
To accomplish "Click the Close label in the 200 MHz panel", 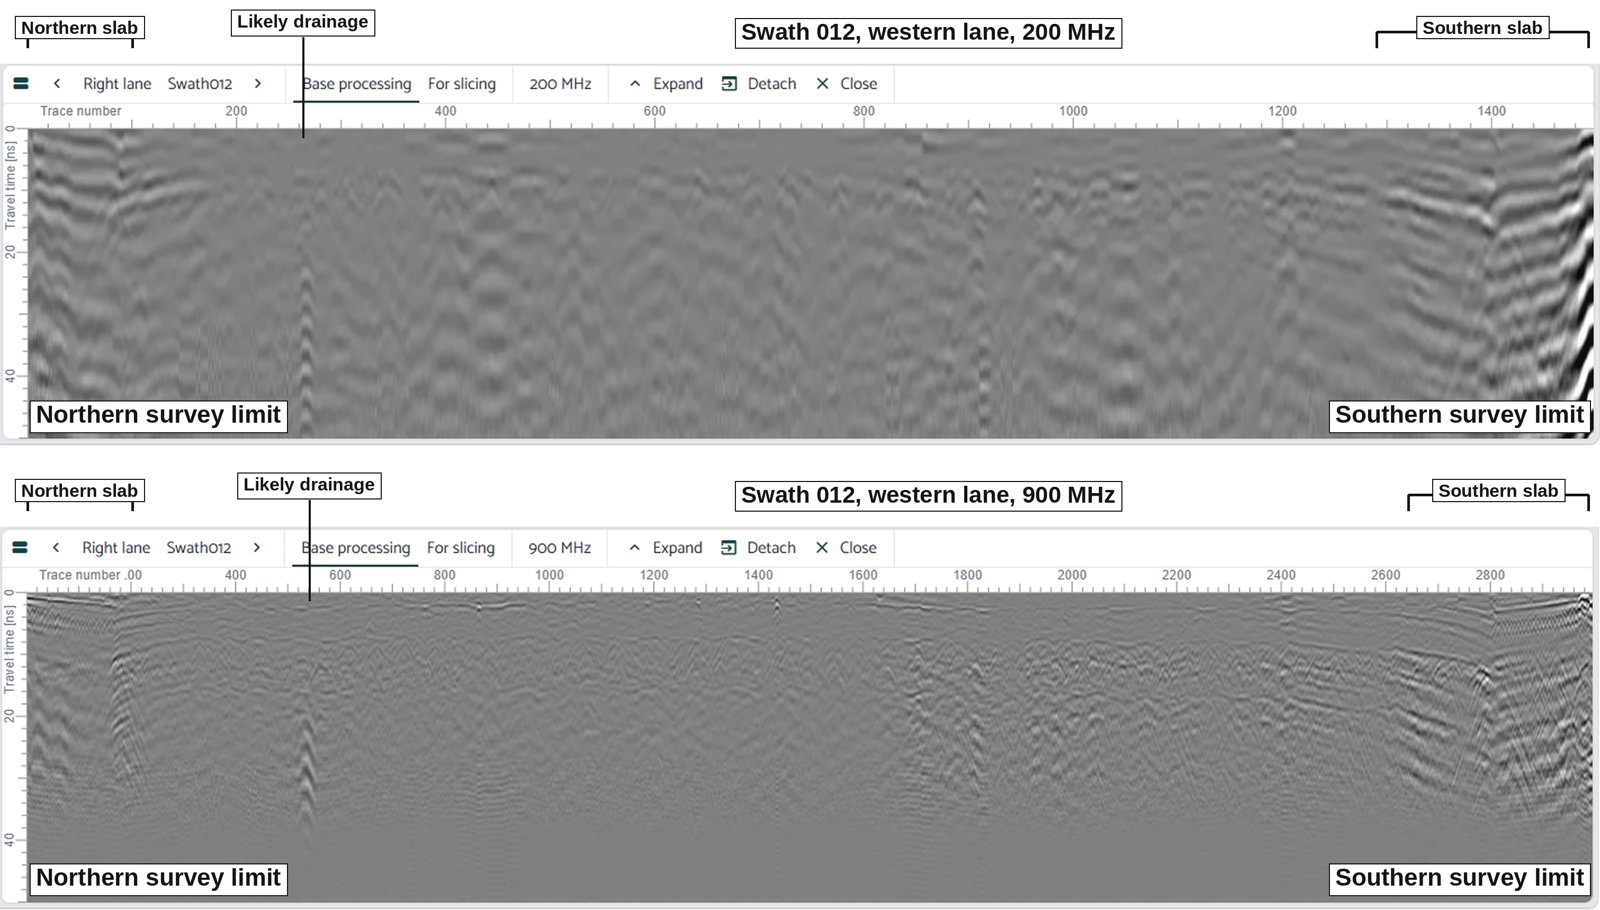I will [859, 84].
